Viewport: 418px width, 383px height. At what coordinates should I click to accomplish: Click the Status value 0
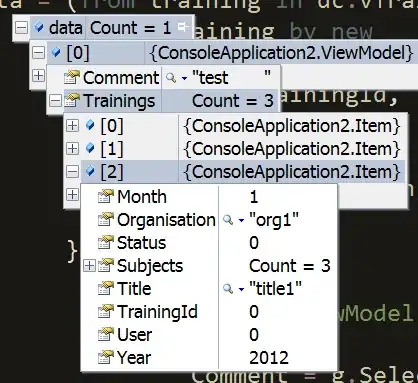254,243
